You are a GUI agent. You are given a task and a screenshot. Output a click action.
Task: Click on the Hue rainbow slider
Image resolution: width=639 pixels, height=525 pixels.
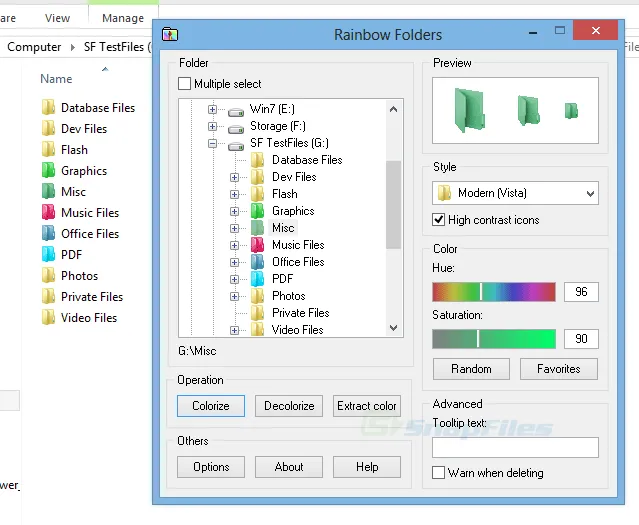click(x=494, y=292)
